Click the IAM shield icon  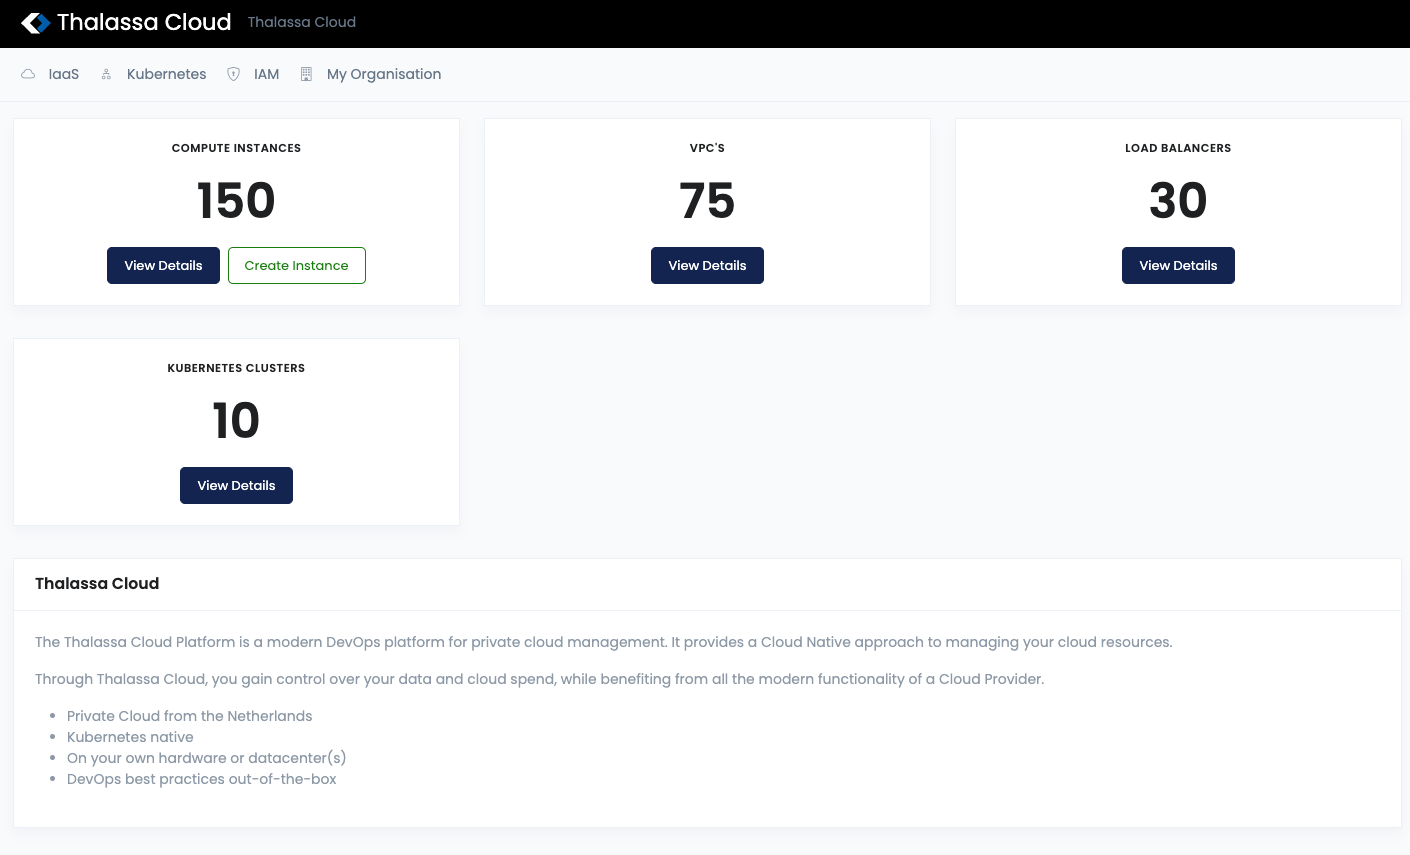tap(233, 74)
